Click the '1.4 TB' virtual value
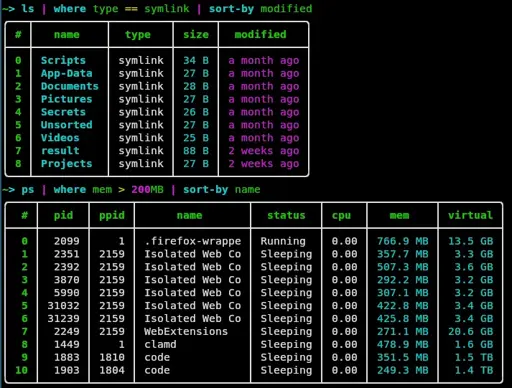Image resolution: width=512 pixels, height=388 pixels. tap(474, 370)
